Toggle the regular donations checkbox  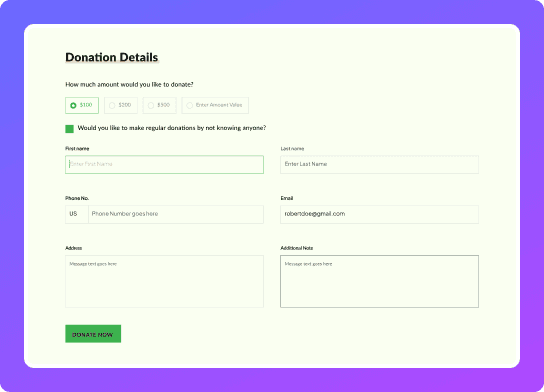tap(69, 129)
